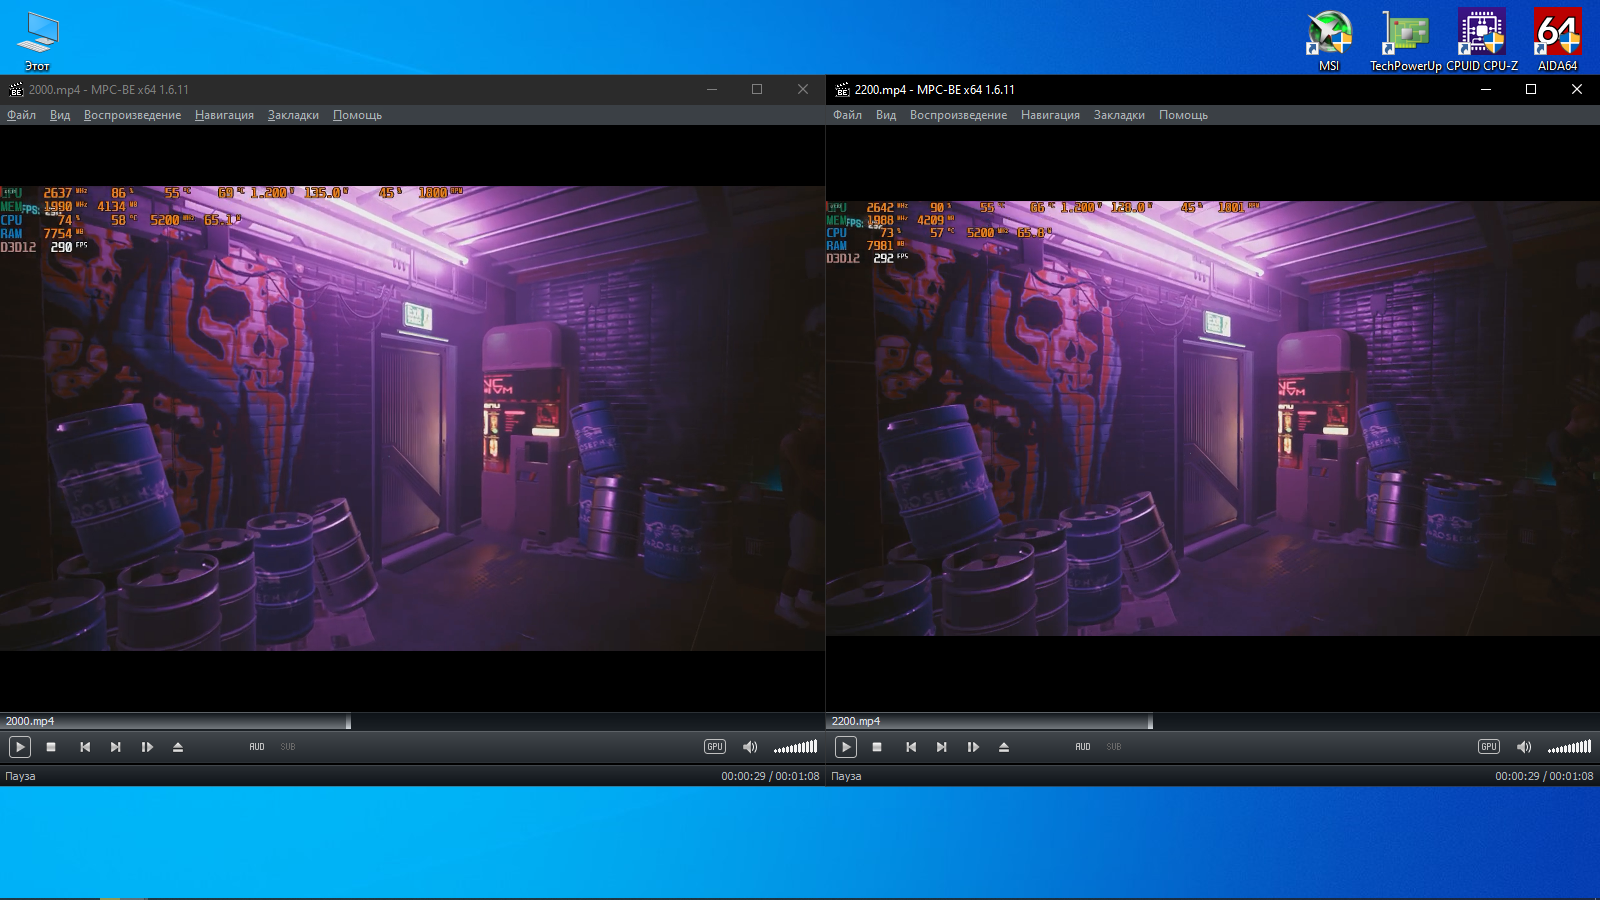The image size is (1600, 900).
Task: Close the 2200.mp4 player window
Action: 1577,89
